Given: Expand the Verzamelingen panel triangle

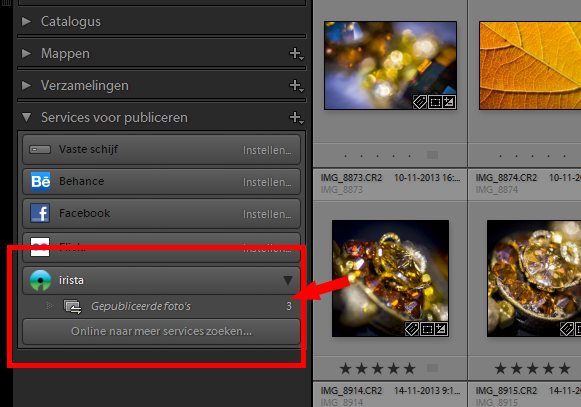Looking at the screenshot, I should point(26,86).
